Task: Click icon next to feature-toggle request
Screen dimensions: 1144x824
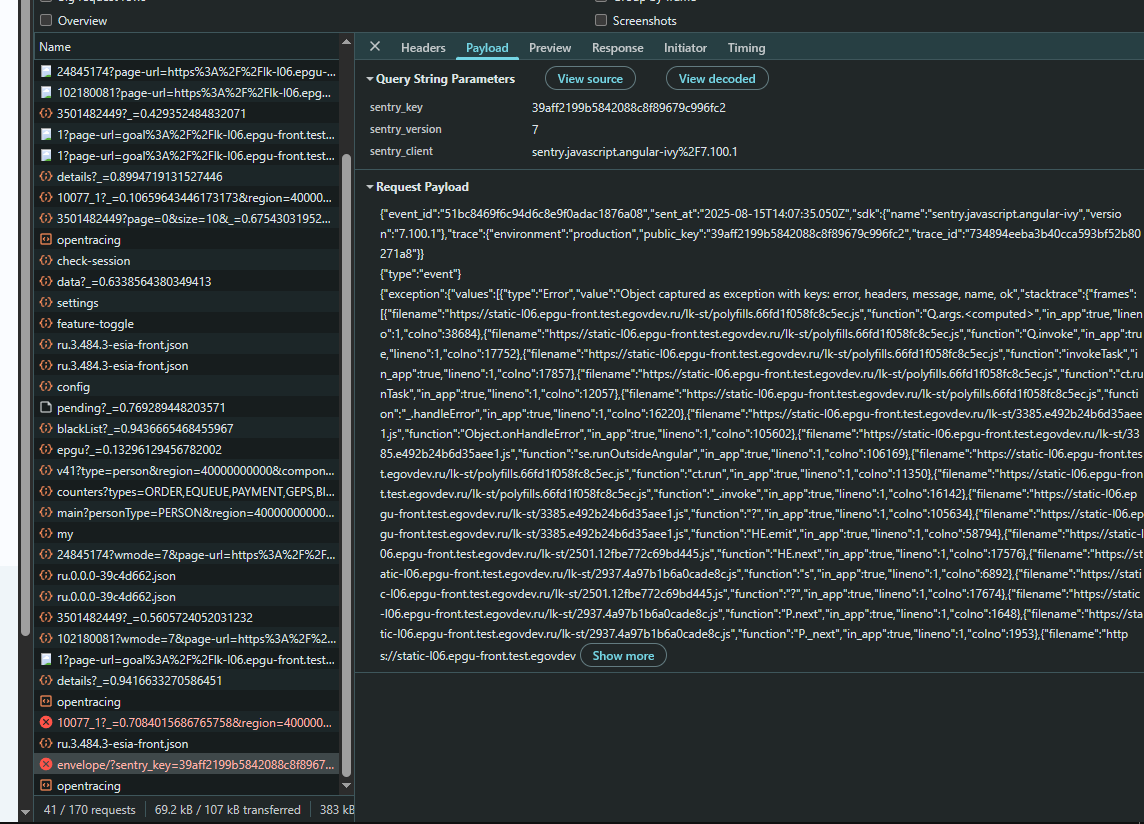Action: (46, 323)
